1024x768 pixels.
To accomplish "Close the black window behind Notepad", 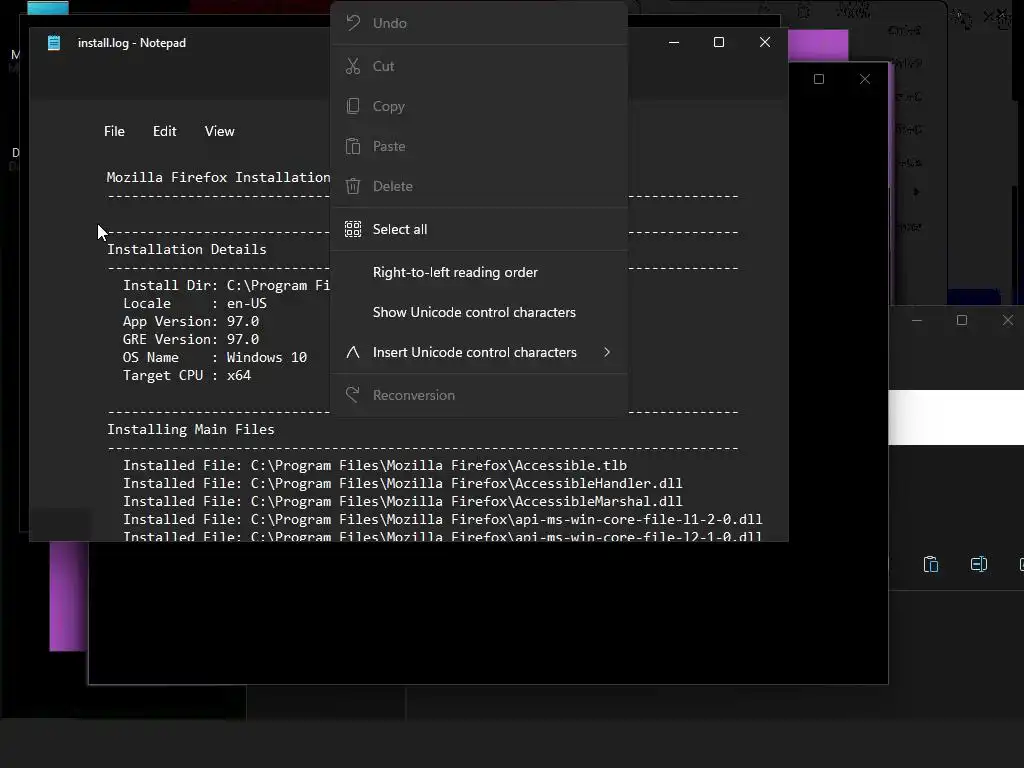I will coord(865,79).
